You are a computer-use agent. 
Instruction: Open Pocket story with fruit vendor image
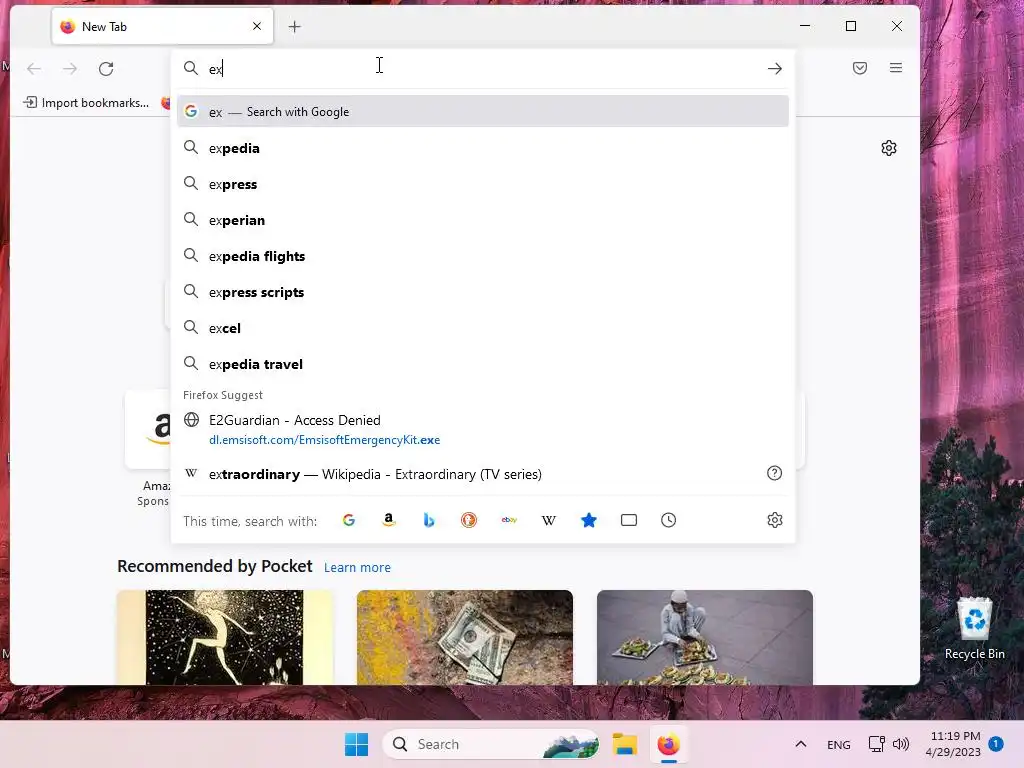tap(705, 637)
